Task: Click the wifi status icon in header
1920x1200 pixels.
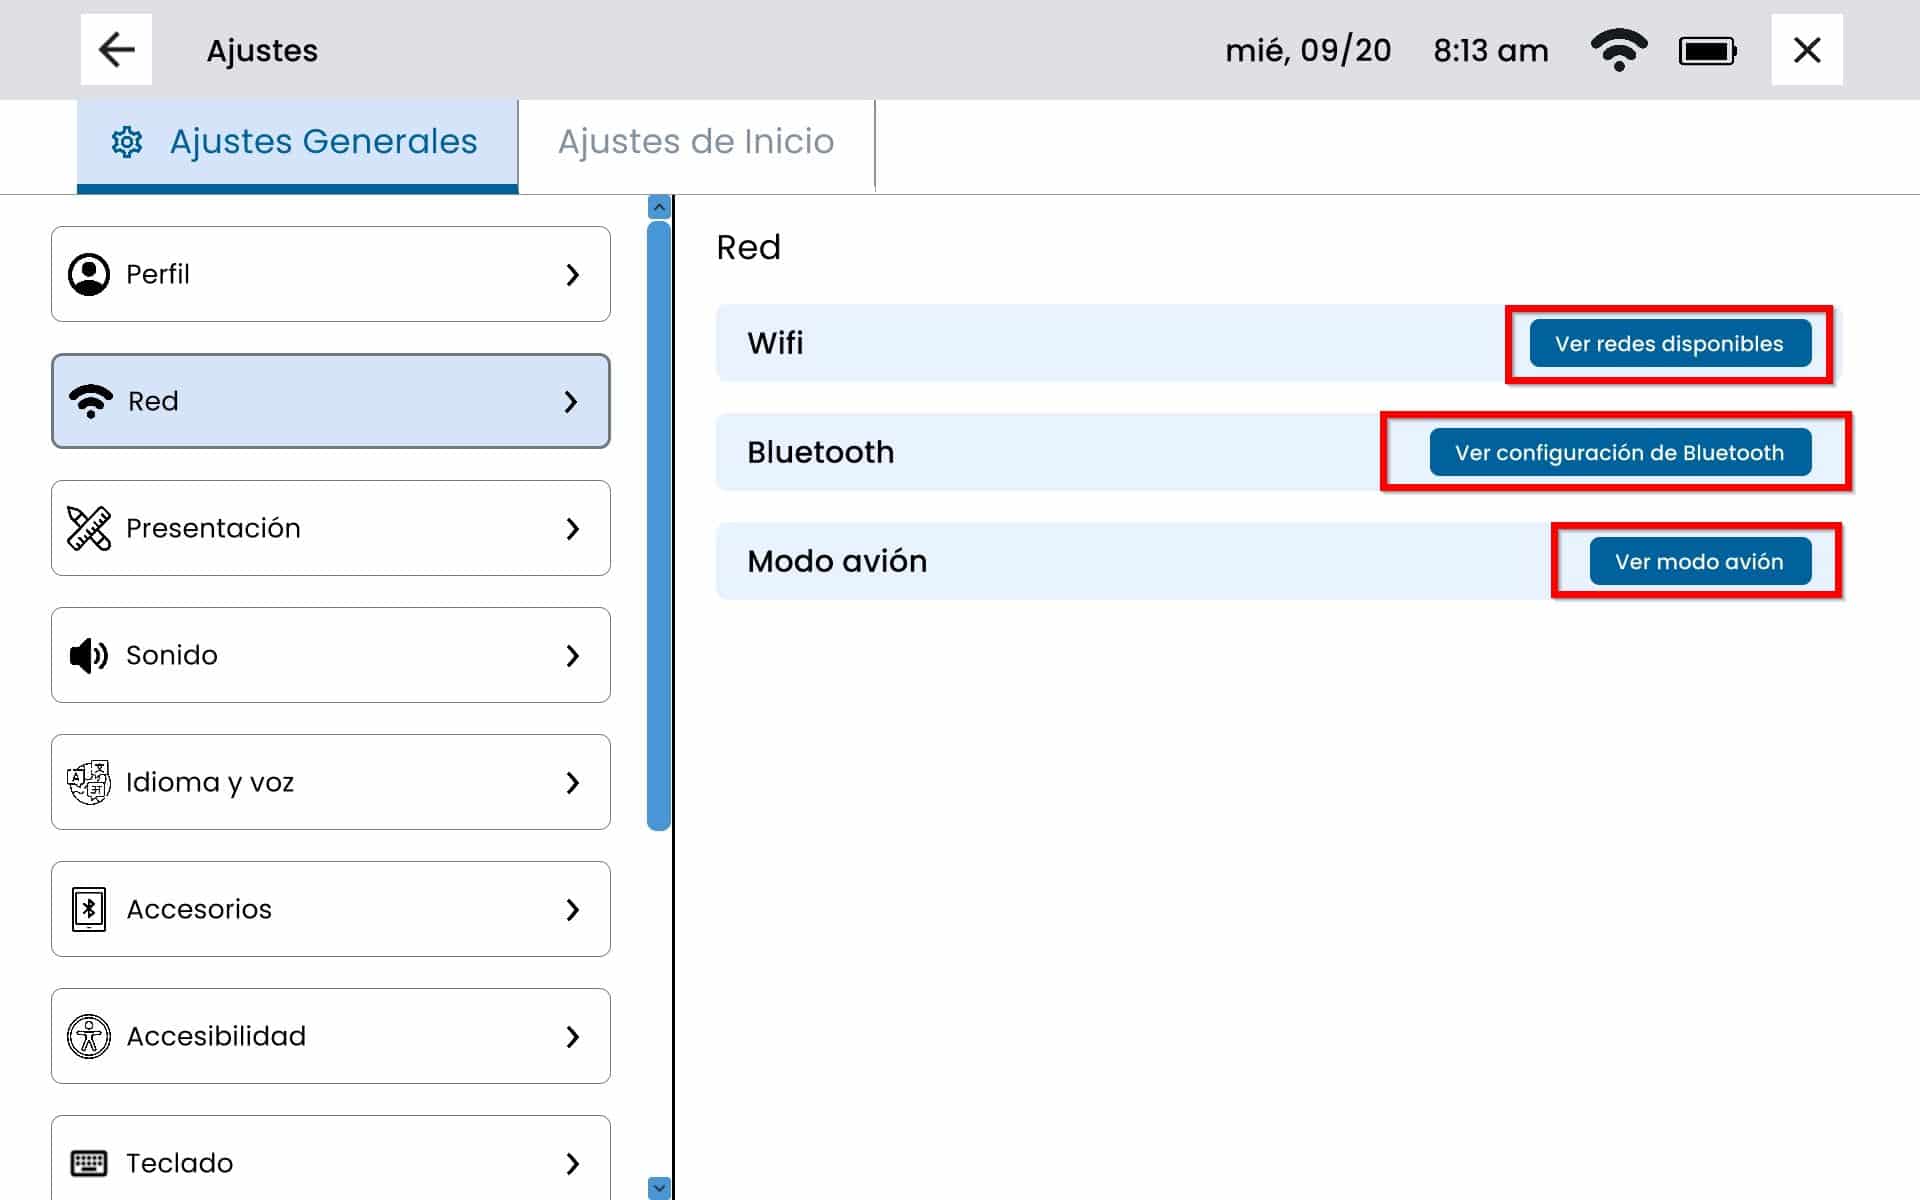Action: [1619, 50]
